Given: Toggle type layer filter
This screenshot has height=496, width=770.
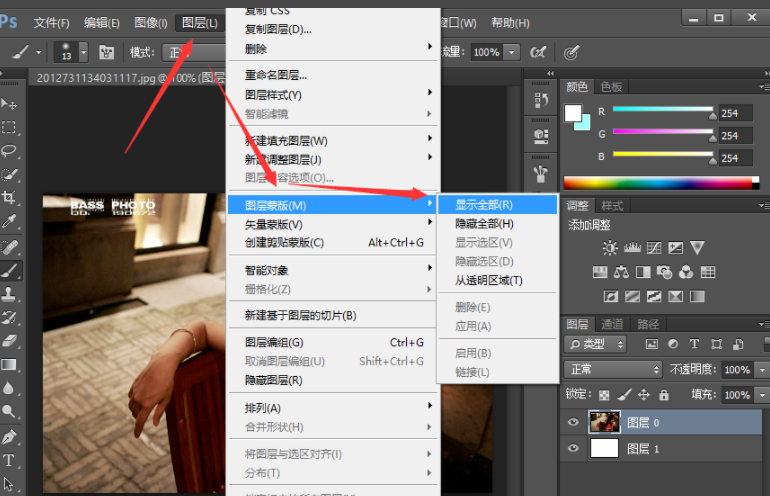Looking at the screenshot, I should 694,344.
